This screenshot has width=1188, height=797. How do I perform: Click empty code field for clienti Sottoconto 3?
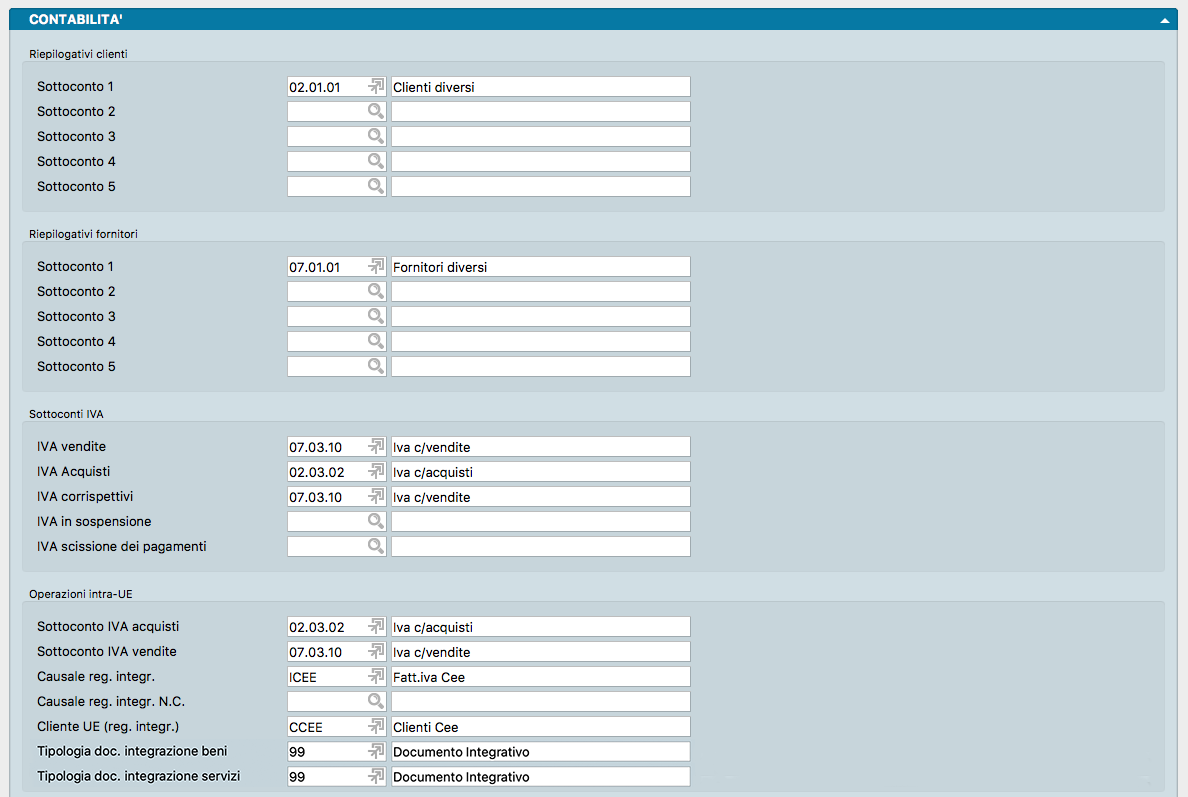(x=325, y=137)
